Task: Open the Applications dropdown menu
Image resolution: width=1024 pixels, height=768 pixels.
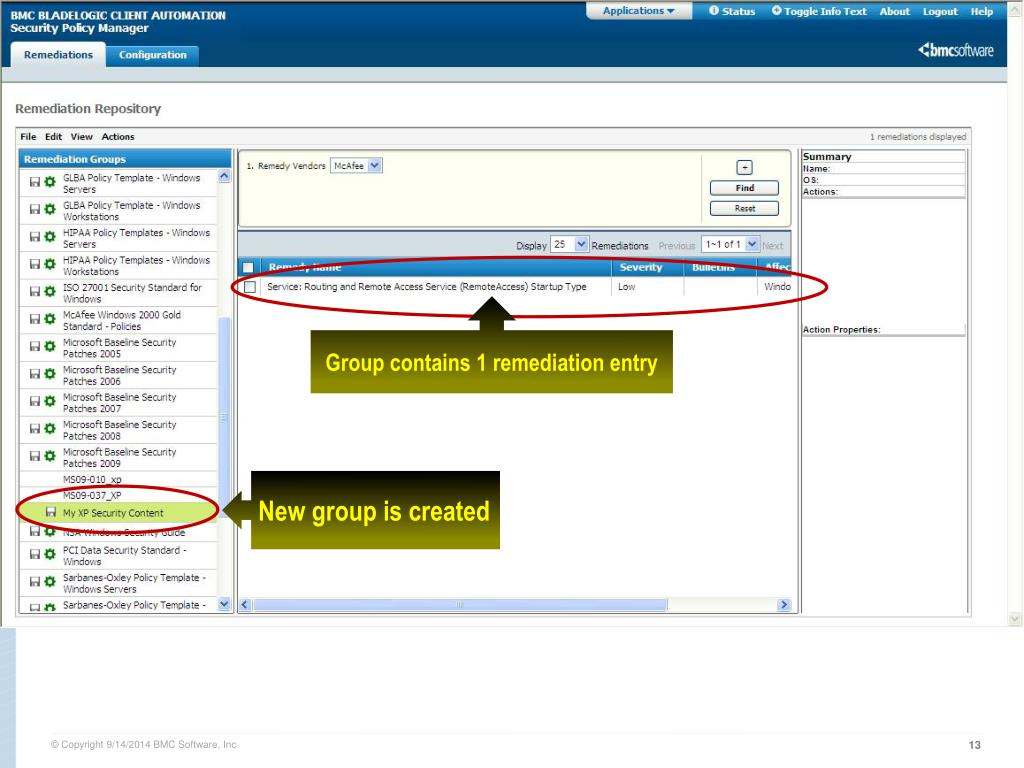Action: pos(639,10)
